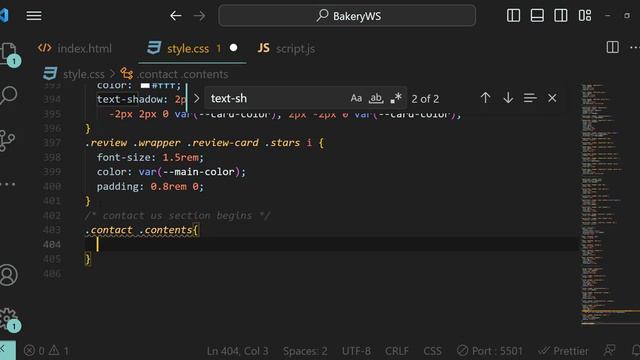This screenshot has width=640, height=360.
Task: Open the Accounts icon
Action: pyautogui.click(x=8, y=275)
